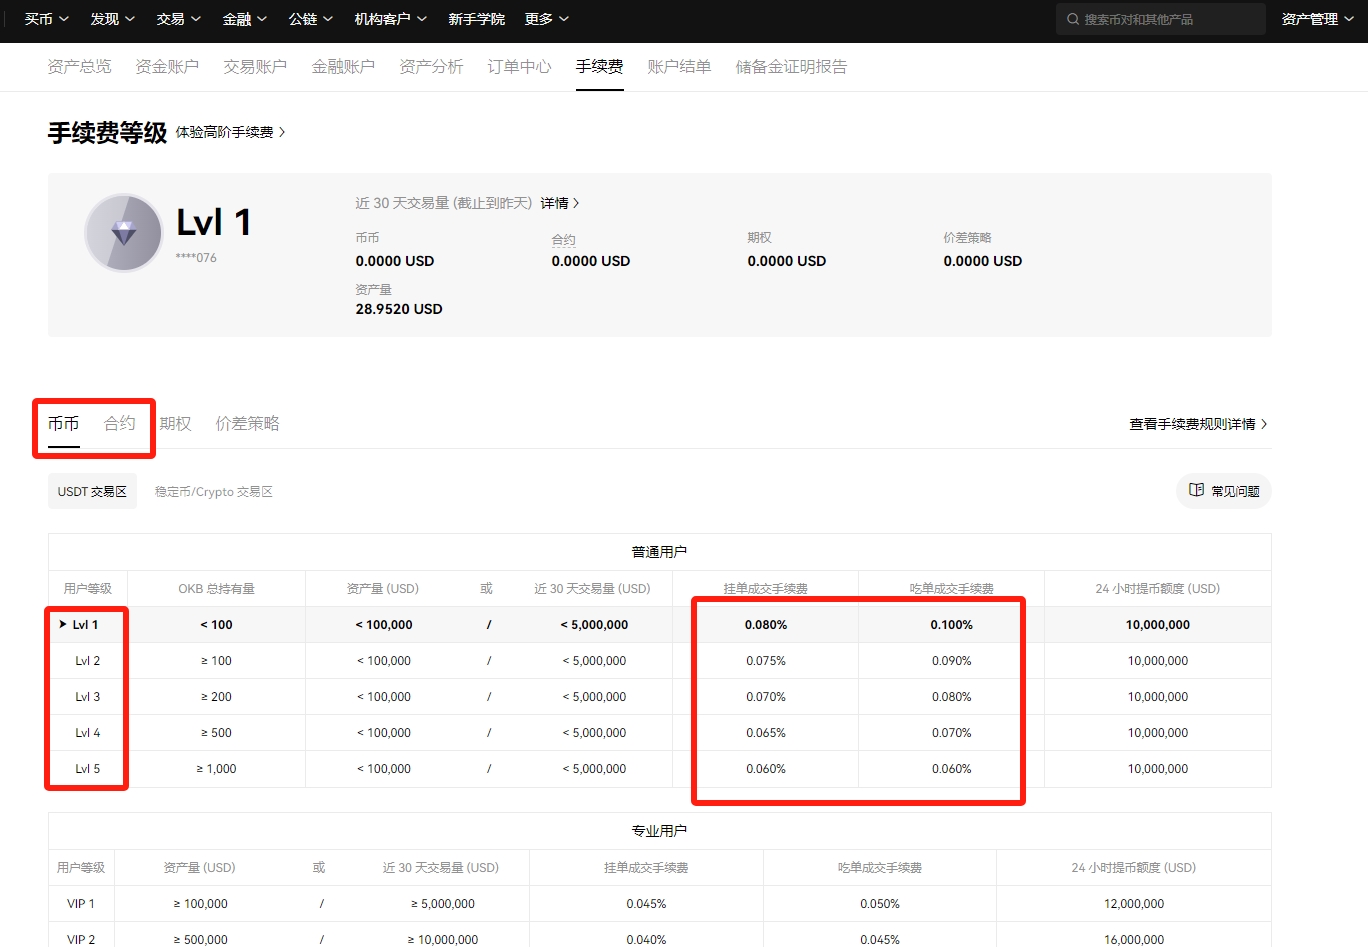The image size is (1368, 947).
Task: Click the 28.9520 USD asset value
Action: (399, 309)
